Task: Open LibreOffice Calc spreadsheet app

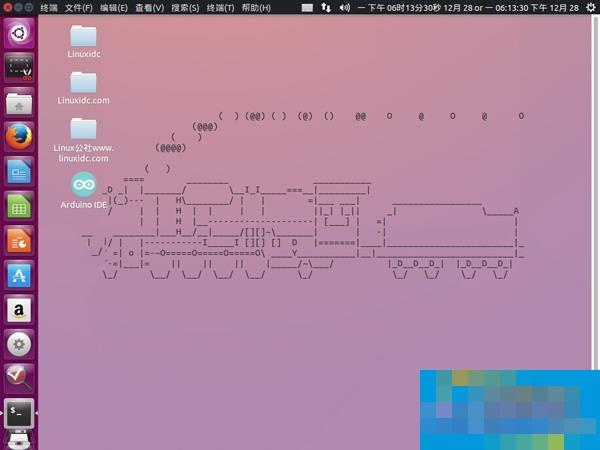Action: pos(19,206)
